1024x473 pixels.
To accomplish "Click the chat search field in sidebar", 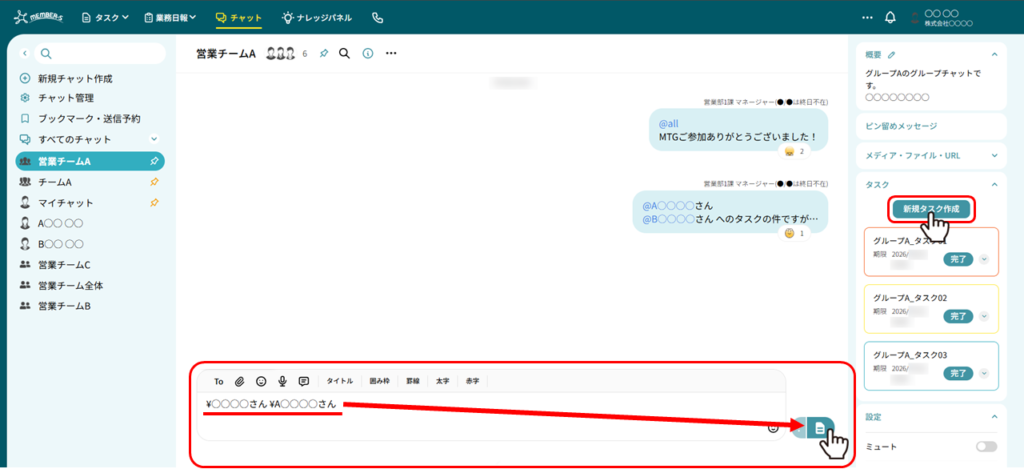I will (101, 54).
